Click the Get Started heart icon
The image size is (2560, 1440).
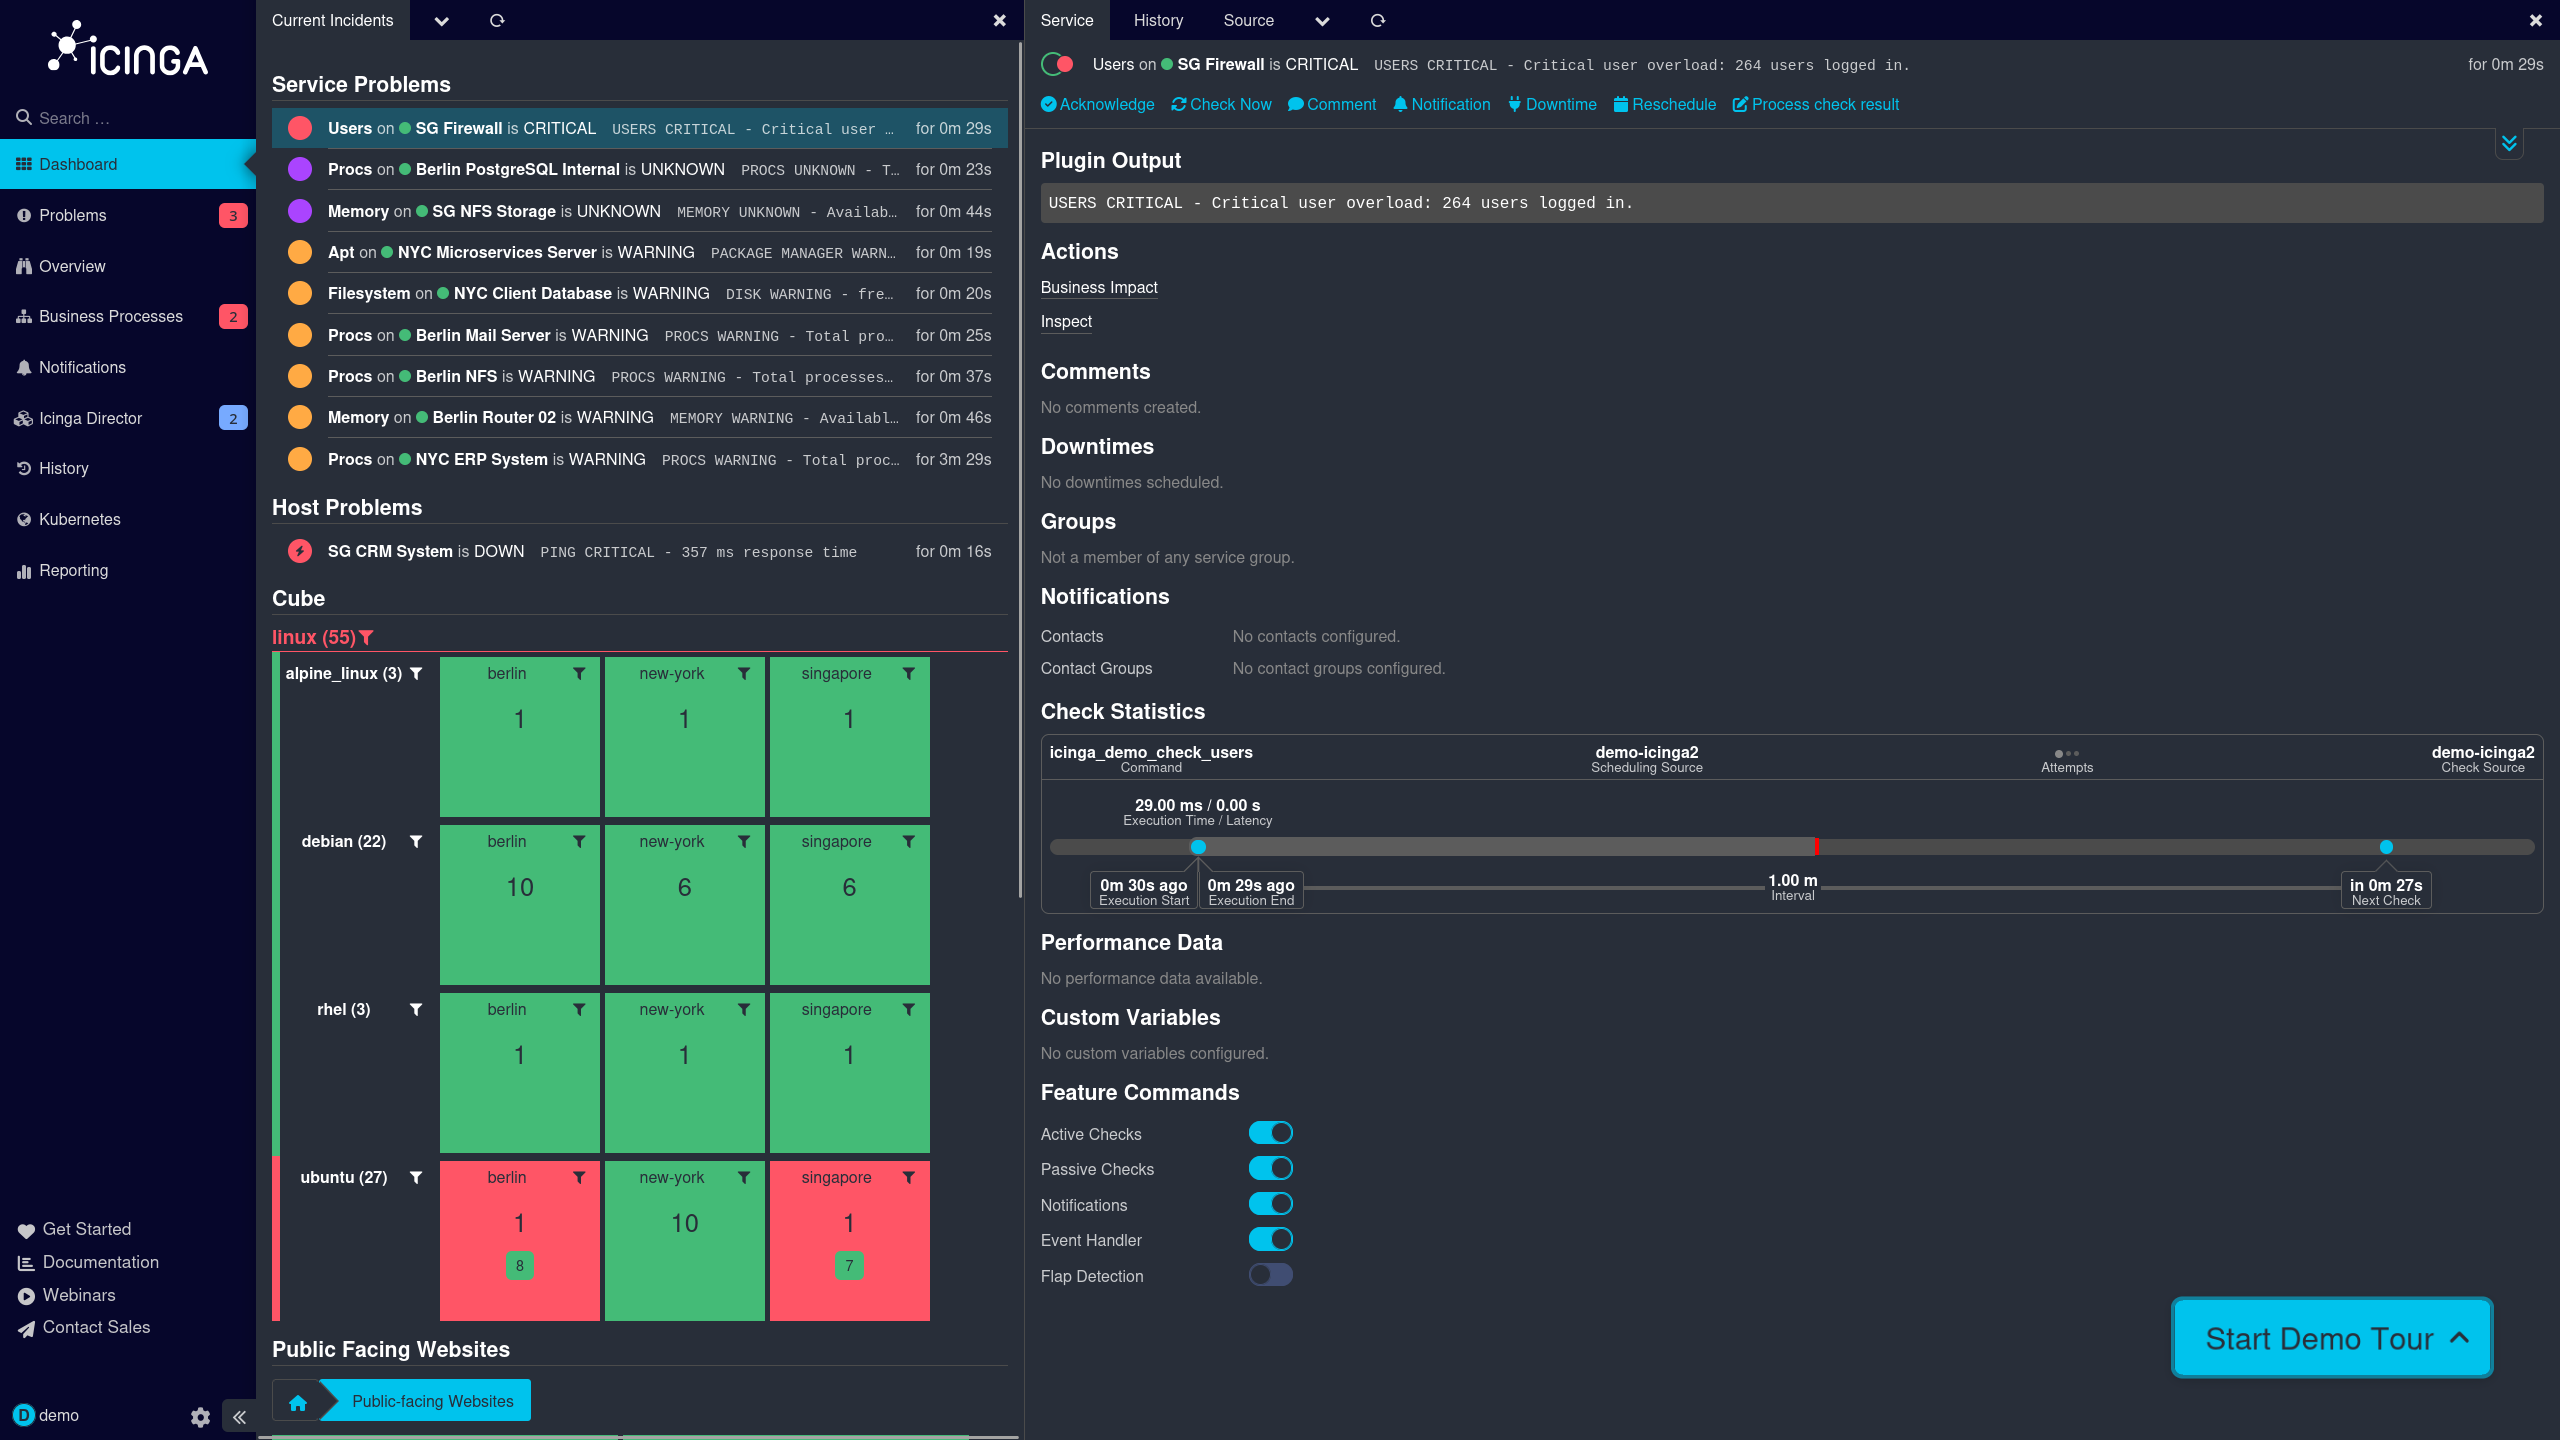pyautogui.click(x=26, y=1230)
